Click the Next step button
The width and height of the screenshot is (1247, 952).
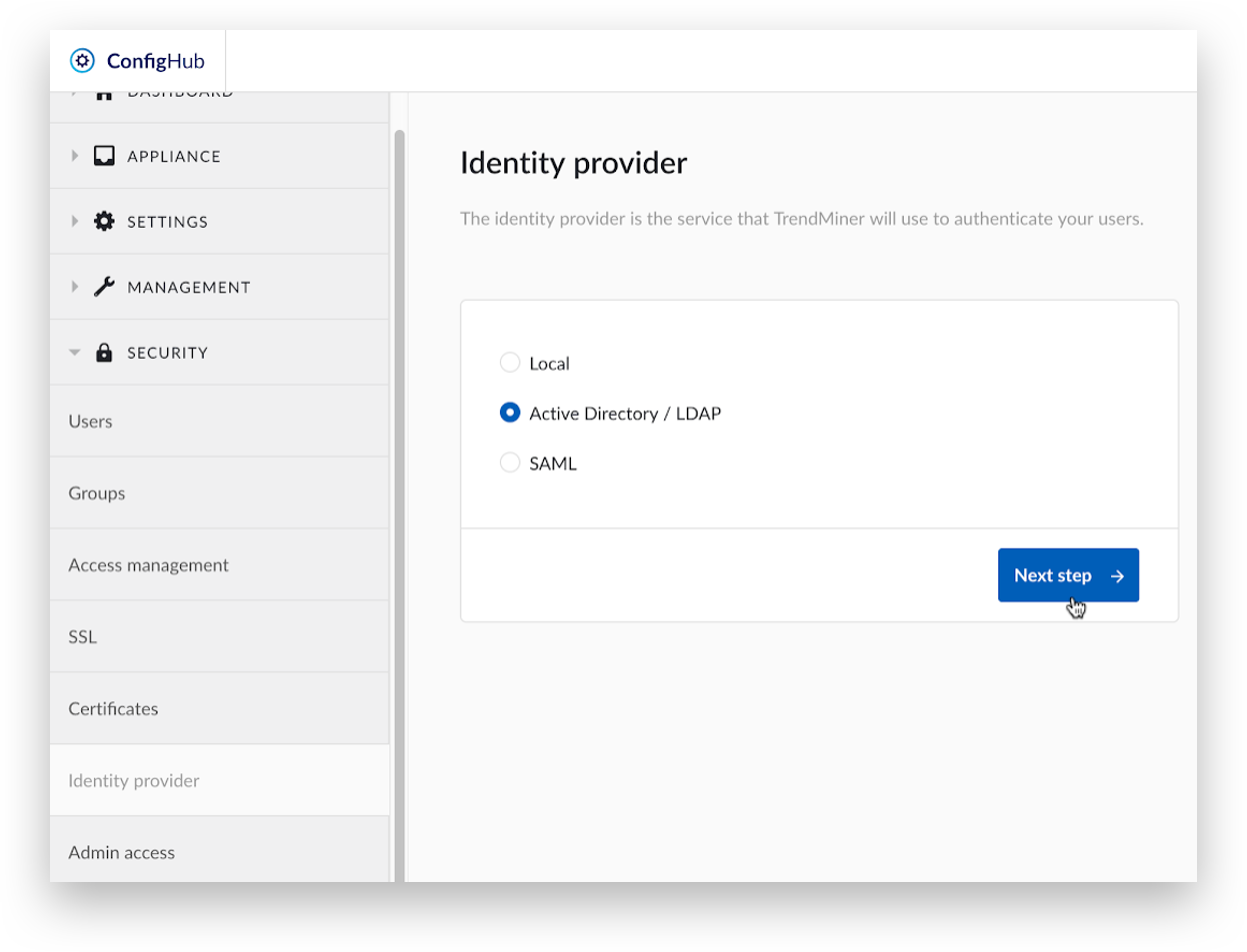click(x=1068, y=575)
